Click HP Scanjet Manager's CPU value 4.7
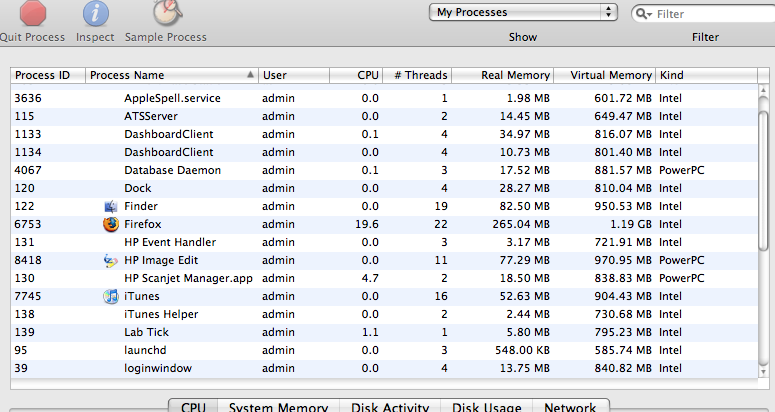The height and width of the screenshot is (412, 775). point(370,279)
